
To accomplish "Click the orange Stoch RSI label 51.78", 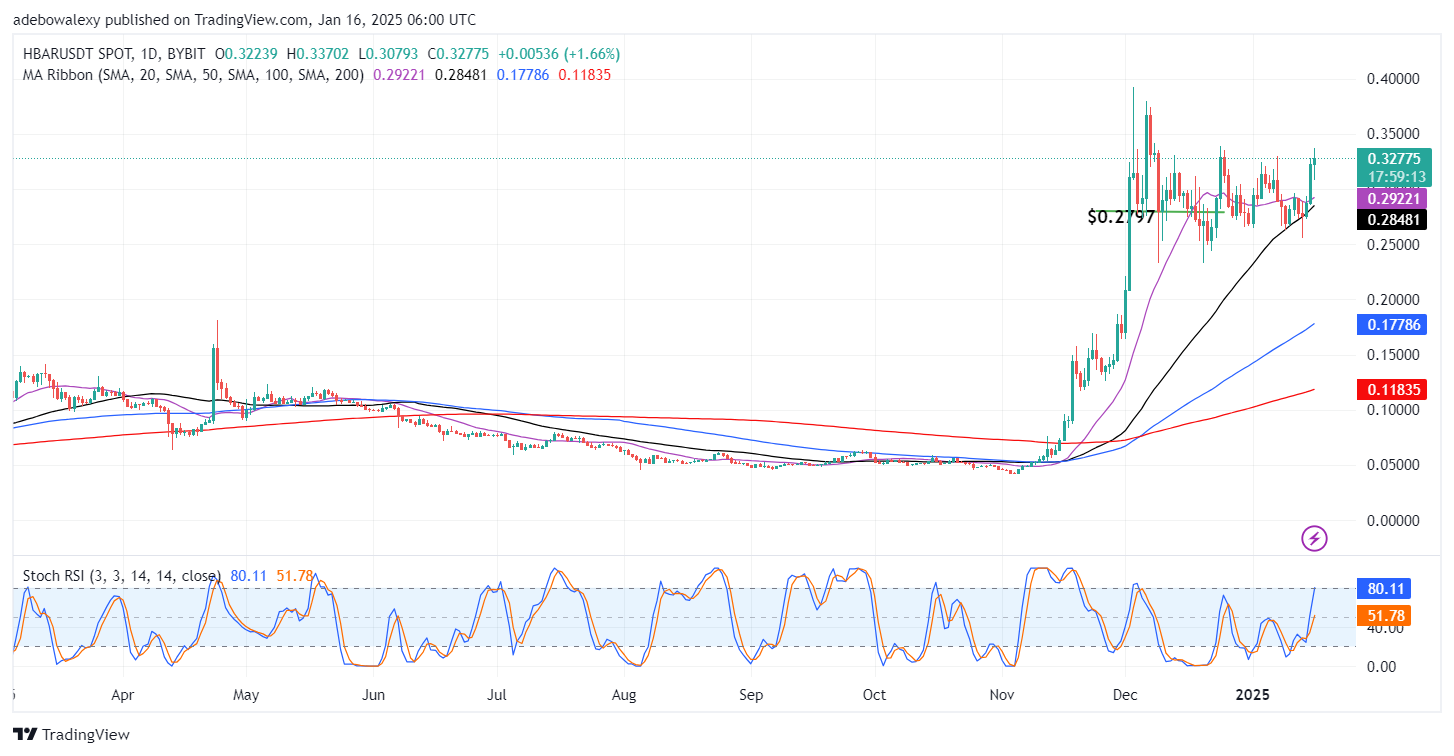I will [x=1384, y=616].
